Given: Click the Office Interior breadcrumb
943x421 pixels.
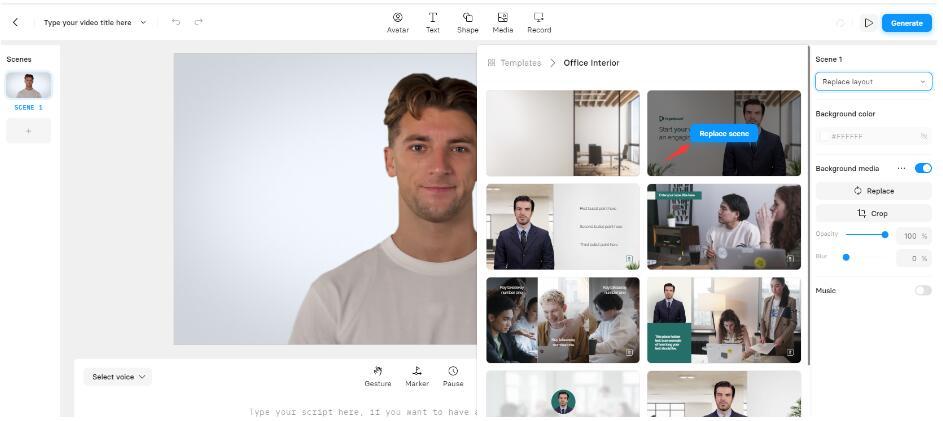Looking at the screenshot, I should pyautogui.click(x=591, y=63).
